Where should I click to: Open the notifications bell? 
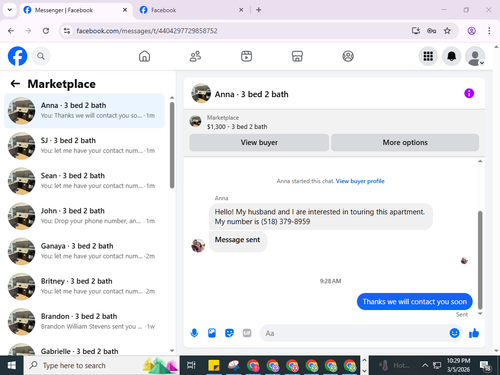451,56
